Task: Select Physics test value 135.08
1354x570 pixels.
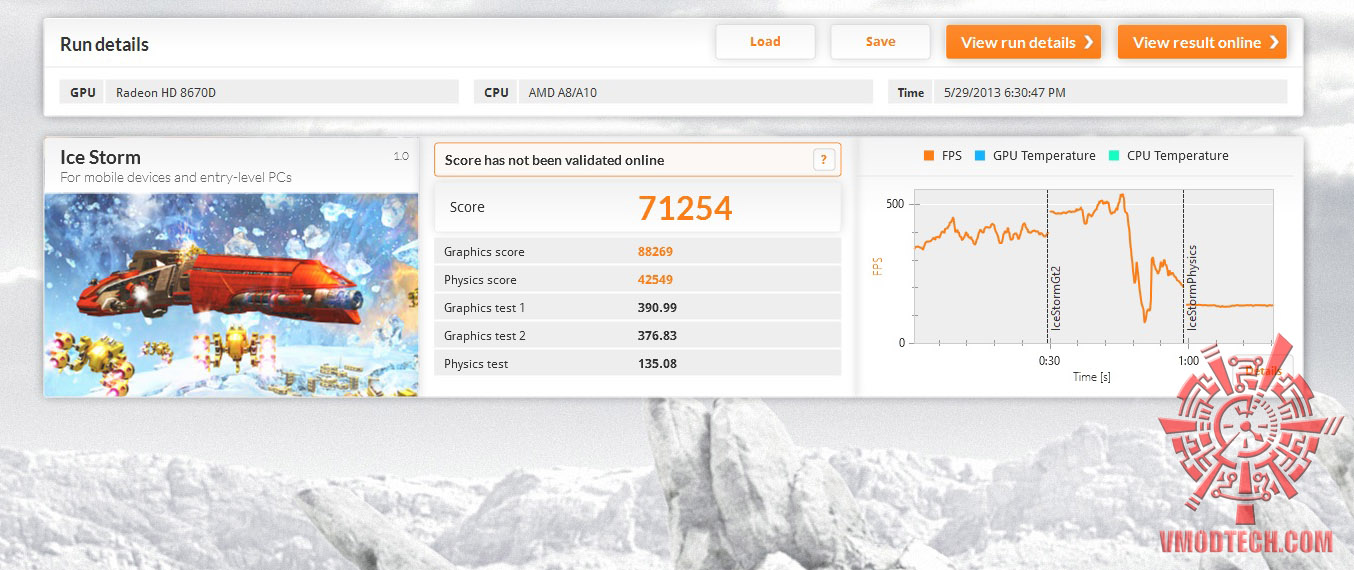Action: [x=657, y=364]
